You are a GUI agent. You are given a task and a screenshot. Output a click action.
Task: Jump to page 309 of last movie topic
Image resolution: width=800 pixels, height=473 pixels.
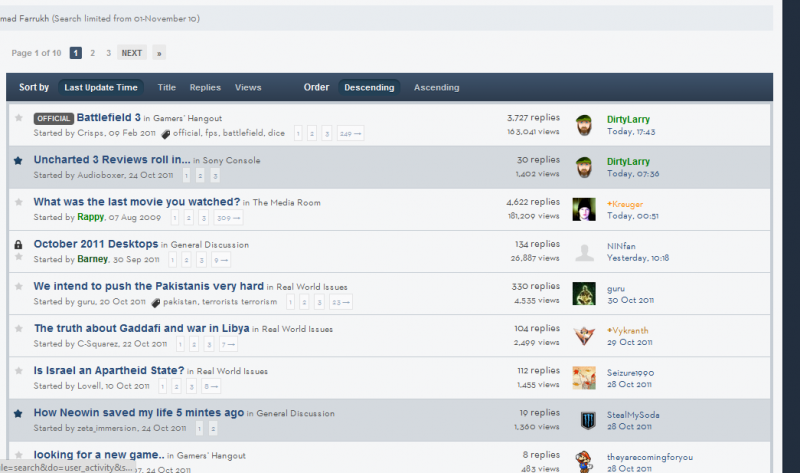coord(228,218)
